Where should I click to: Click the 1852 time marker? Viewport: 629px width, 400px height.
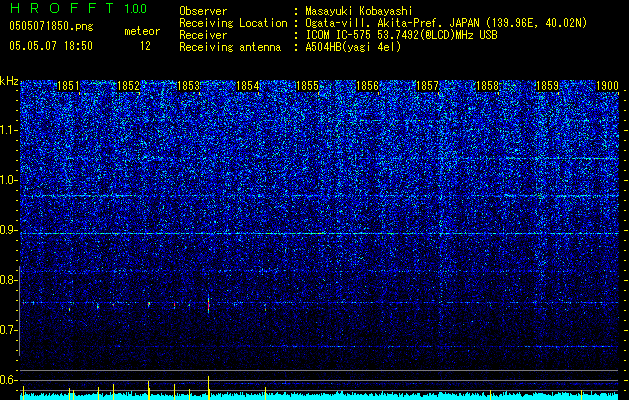click(x=128, y=86)
